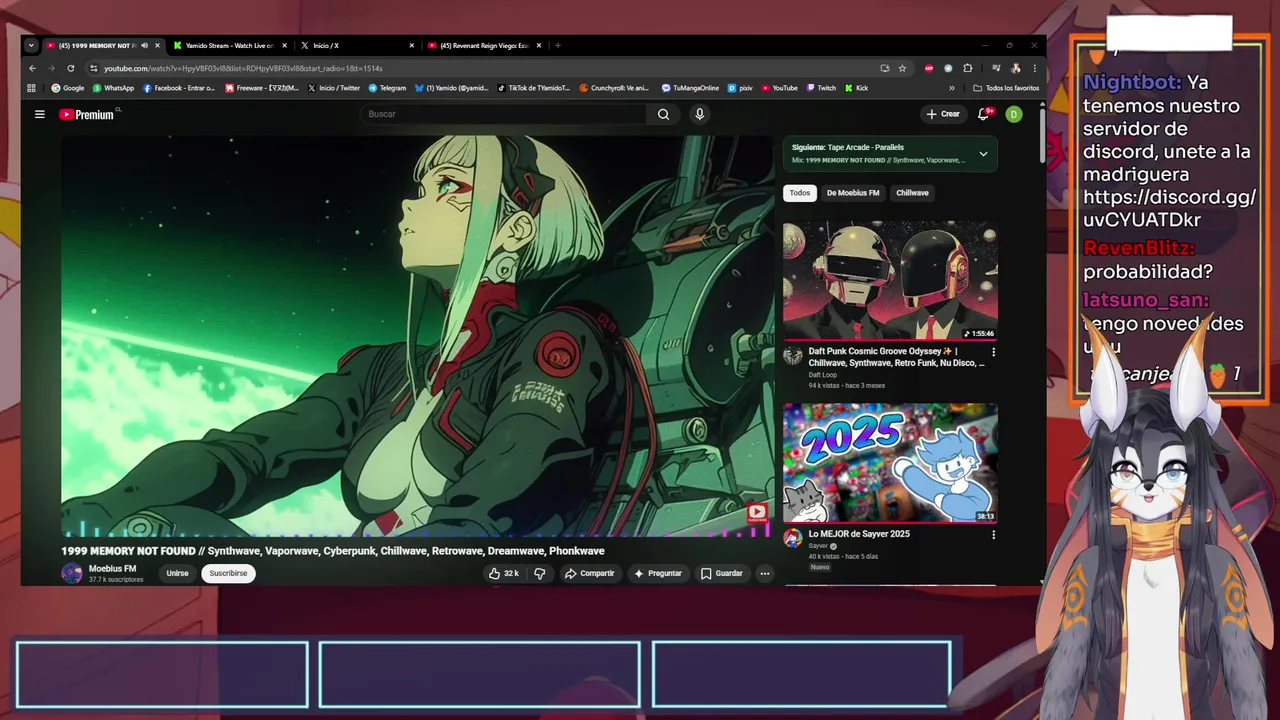Collapse the Mix playlist panel chevron
This screenshot has width=1280, height=720.
click(x=983, y=154)
